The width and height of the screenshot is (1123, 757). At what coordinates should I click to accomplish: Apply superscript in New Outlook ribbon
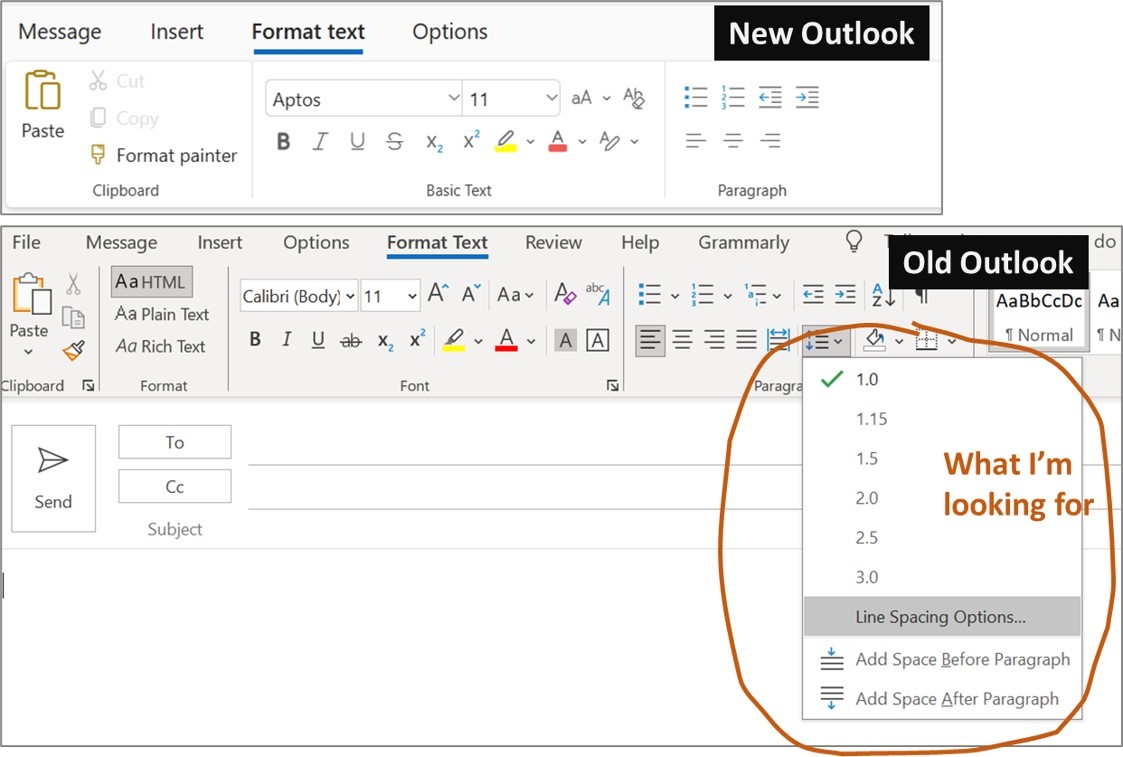[x=471, y=140]
